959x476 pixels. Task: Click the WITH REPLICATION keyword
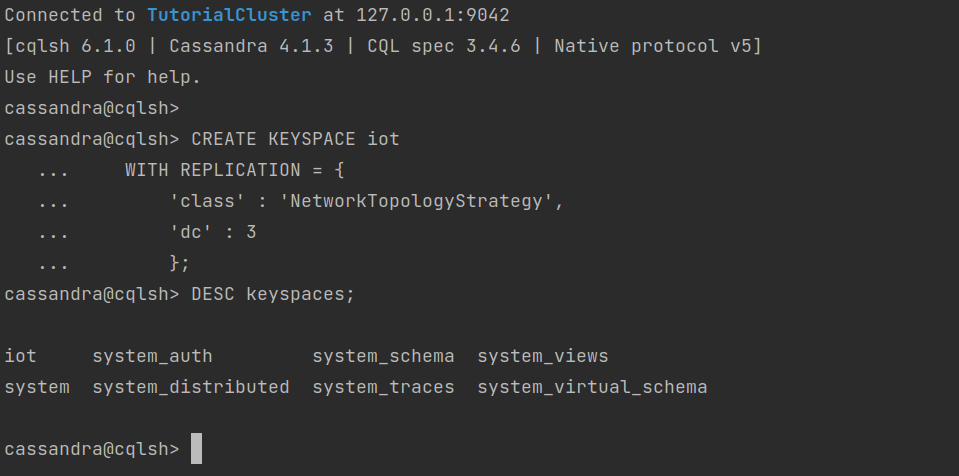[x=213, y=170]
